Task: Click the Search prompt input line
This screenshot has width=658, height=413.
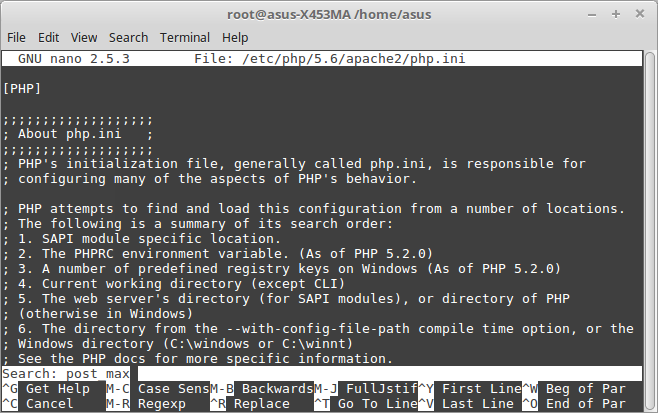Action: [300, 373]
